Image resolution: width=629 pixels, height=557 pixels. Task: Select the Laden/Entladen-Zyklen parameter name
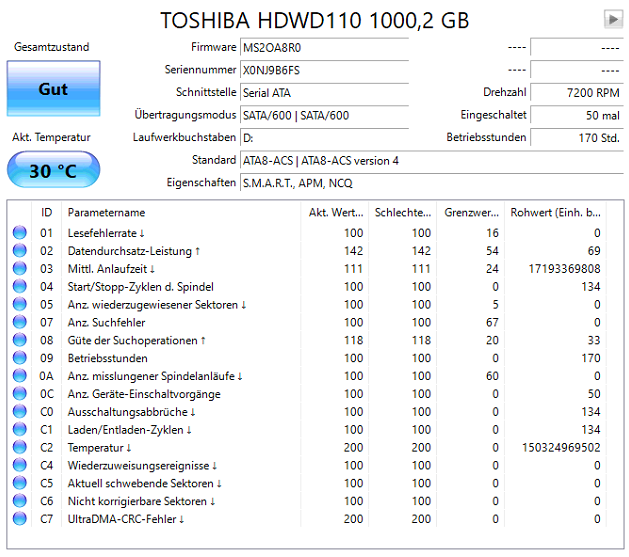tap(129, 430)
